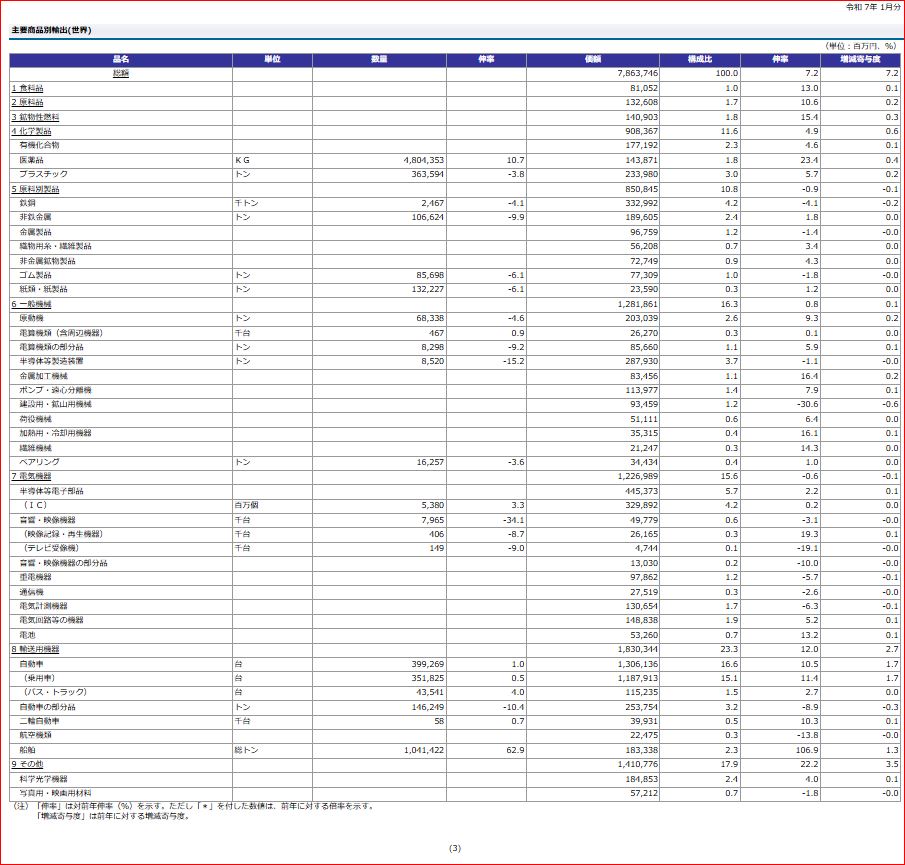
Task: Open the 3 鉱物性燃料 category link
Action: tap(35, 117)
